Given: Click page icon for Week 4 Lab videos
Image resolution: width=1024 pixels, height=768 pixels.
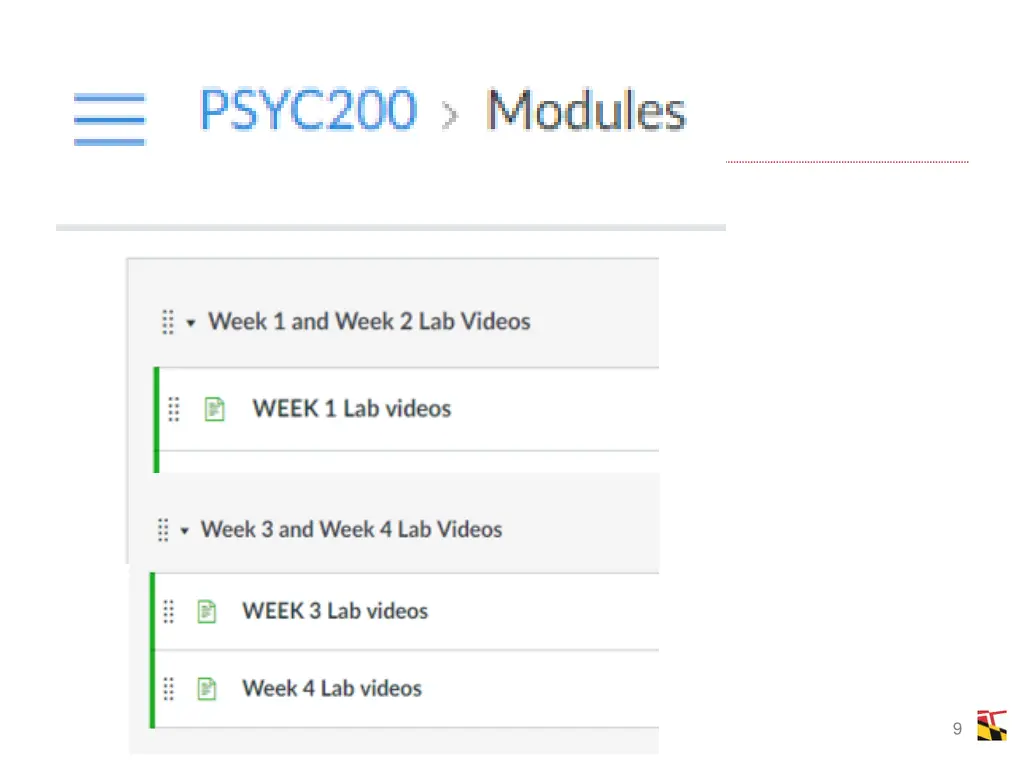Looking at the screenshot, I should click(x=206, y=688).
